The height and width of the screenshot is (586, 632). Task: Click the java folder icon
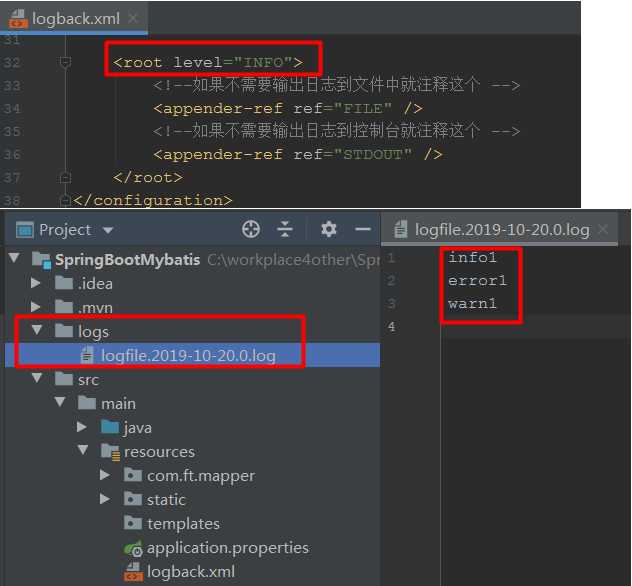[110, 427]
